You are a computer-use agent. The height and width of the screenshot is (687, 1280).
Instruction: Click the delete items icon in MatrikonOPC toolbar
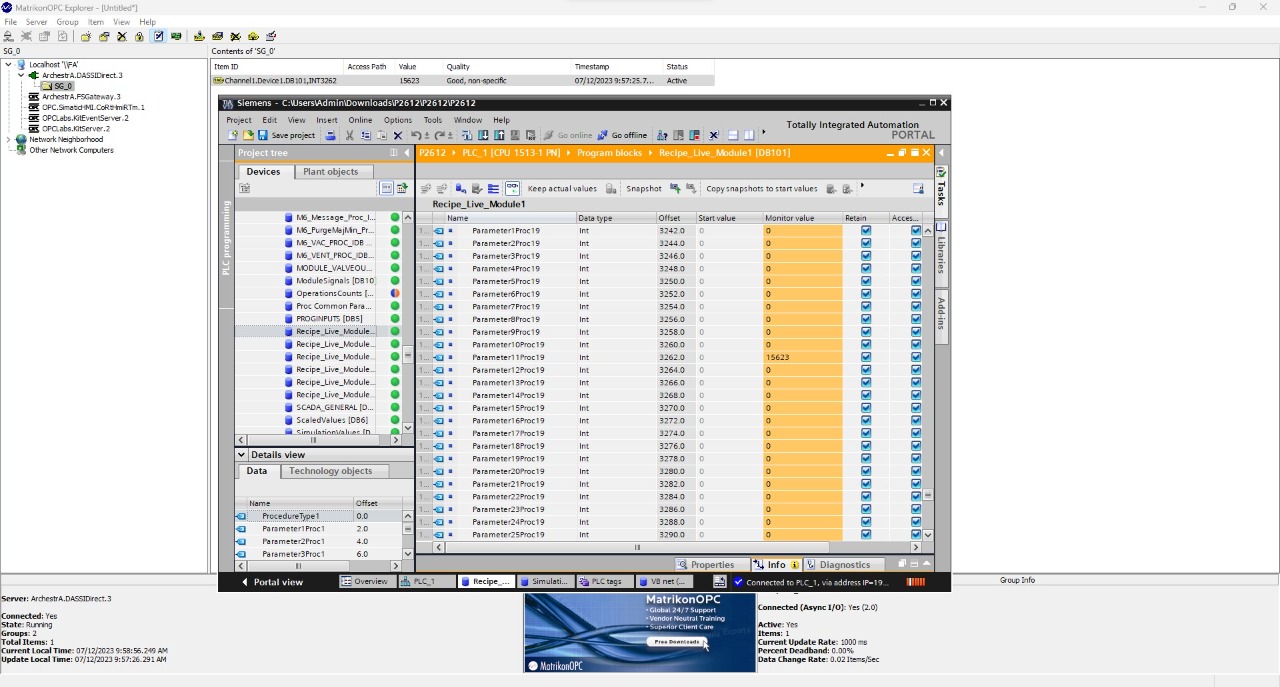(x=235, y=36)
